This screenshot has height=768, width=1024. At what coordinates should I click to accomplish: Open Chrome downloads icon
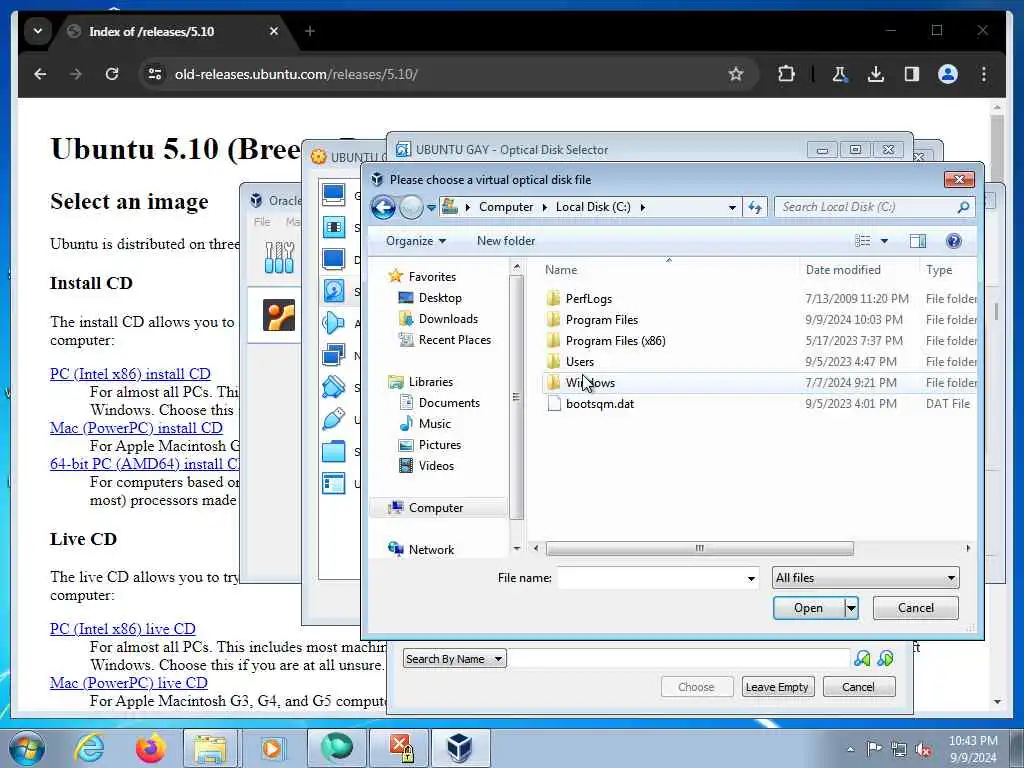[x=876, y=74]
